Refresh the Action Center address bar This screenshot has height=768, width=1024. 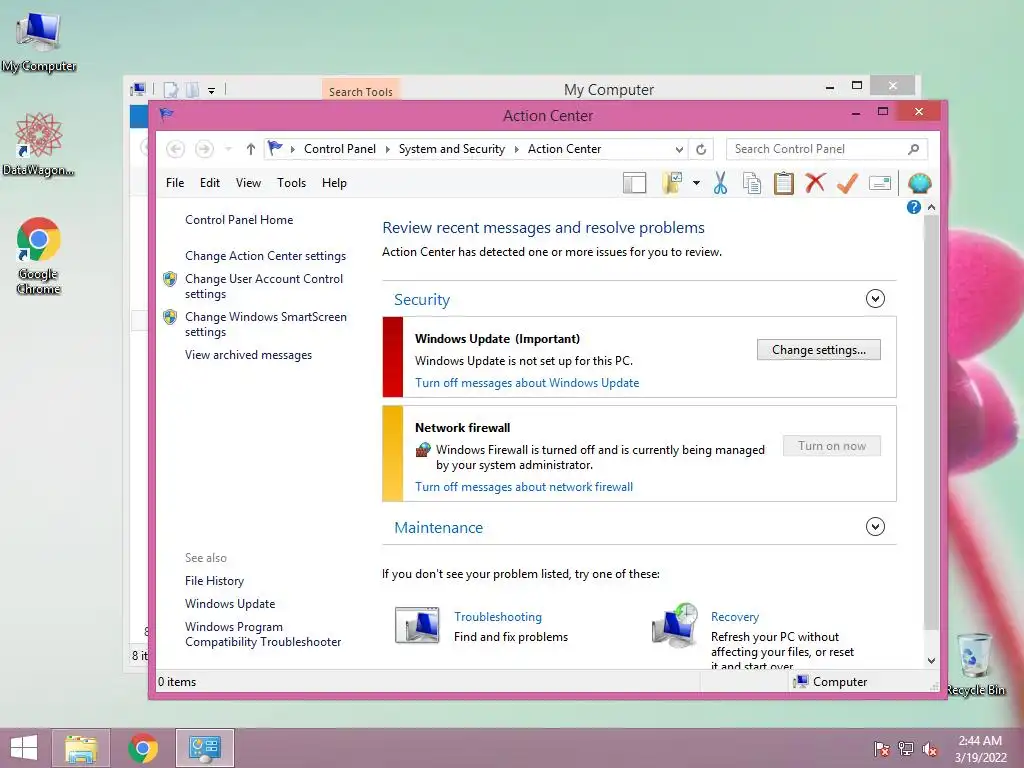[701, 149]
